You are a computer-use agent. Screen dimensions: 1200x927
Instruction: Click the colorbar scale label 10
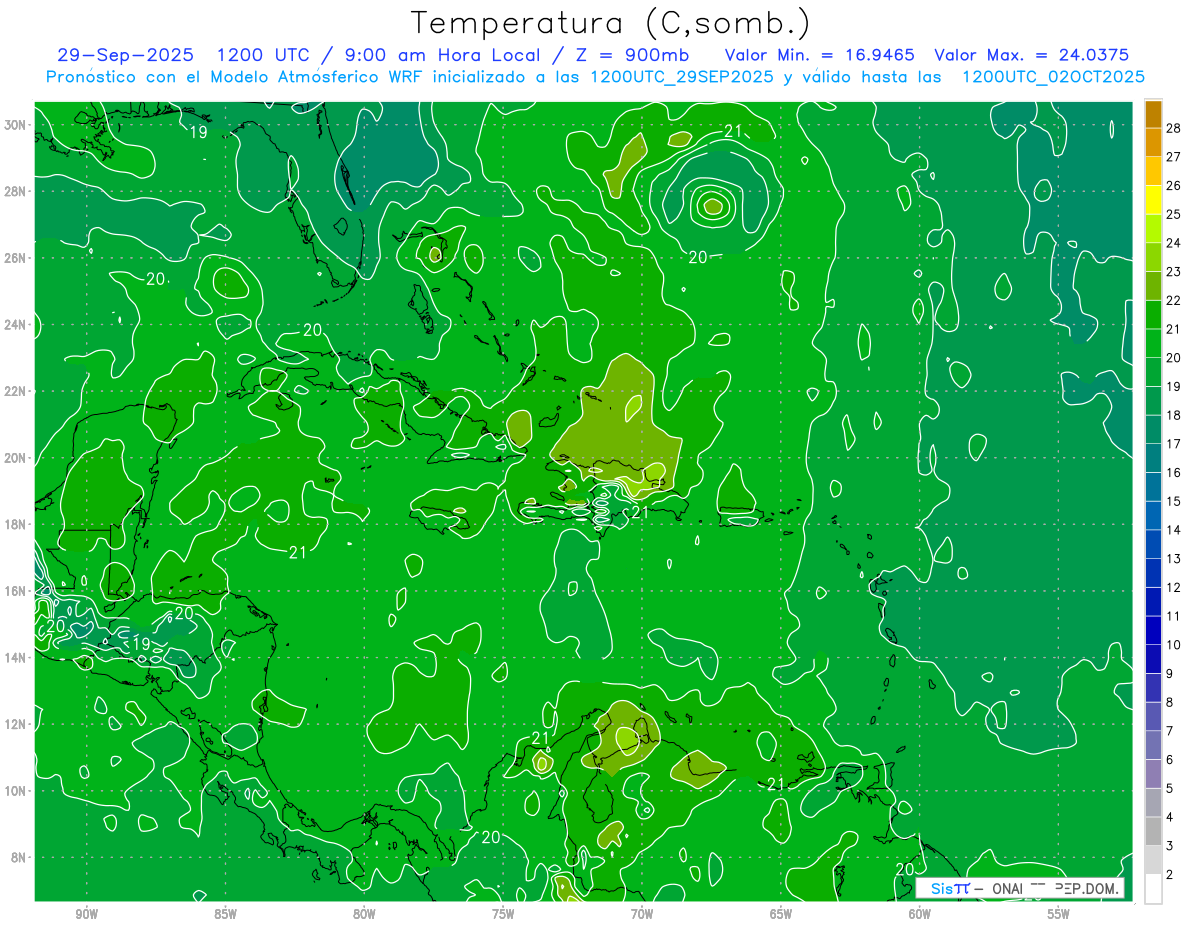click(x=1174, y=645)
